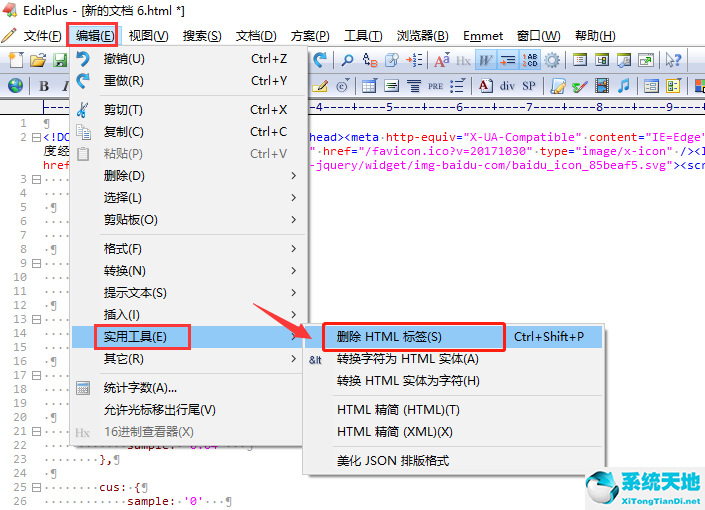Toggle auto indent toolbar button
The image size is (705, 510).
(508, 60)
